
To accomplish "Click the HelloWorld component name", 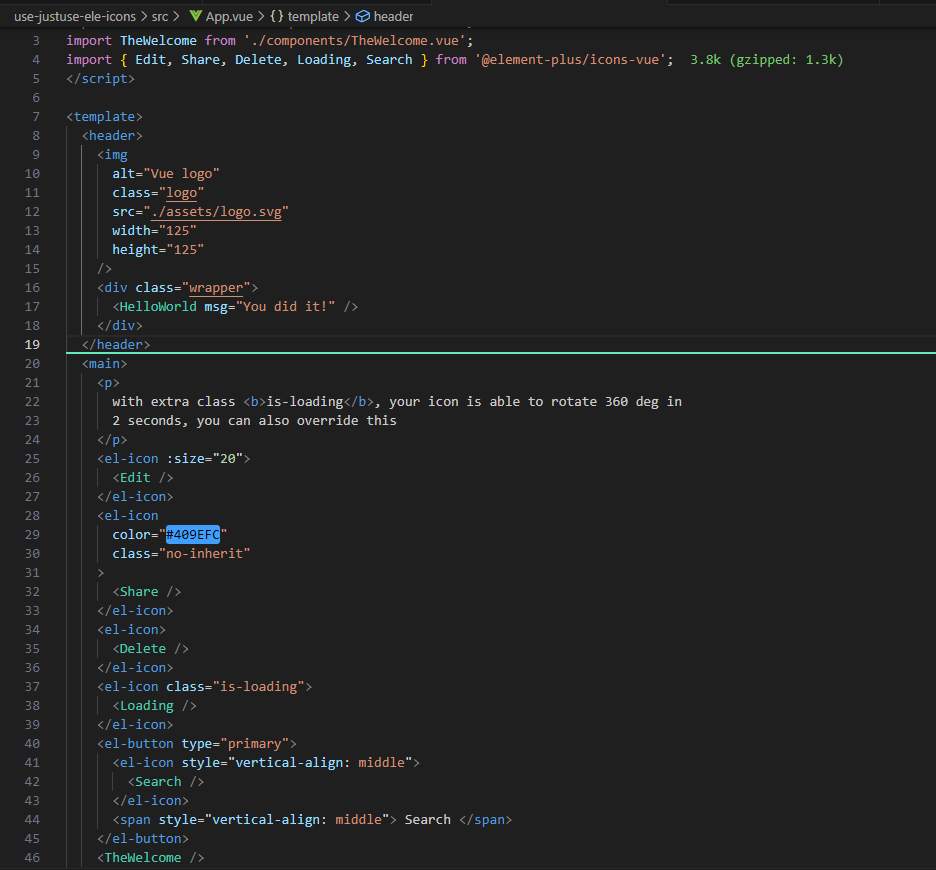I will 158,307.
